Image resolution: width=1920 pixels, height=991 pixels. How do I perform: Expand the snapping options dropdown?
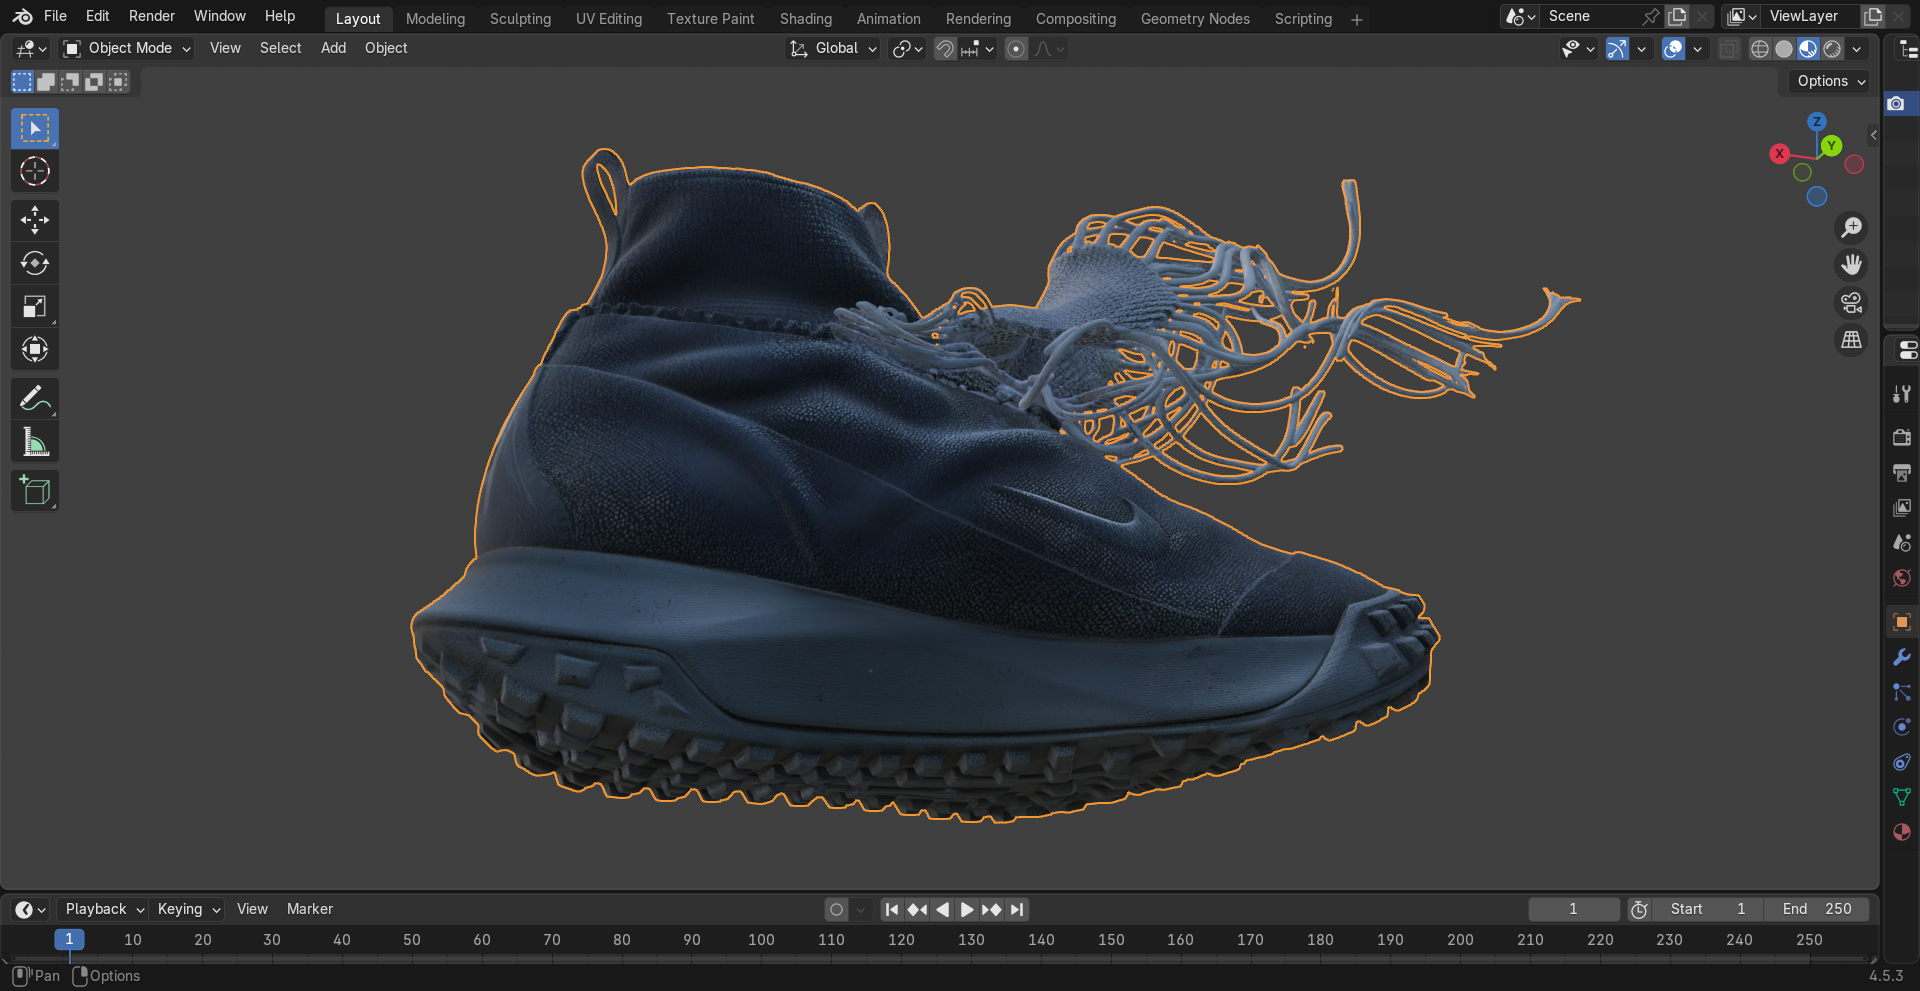[978, 49]
